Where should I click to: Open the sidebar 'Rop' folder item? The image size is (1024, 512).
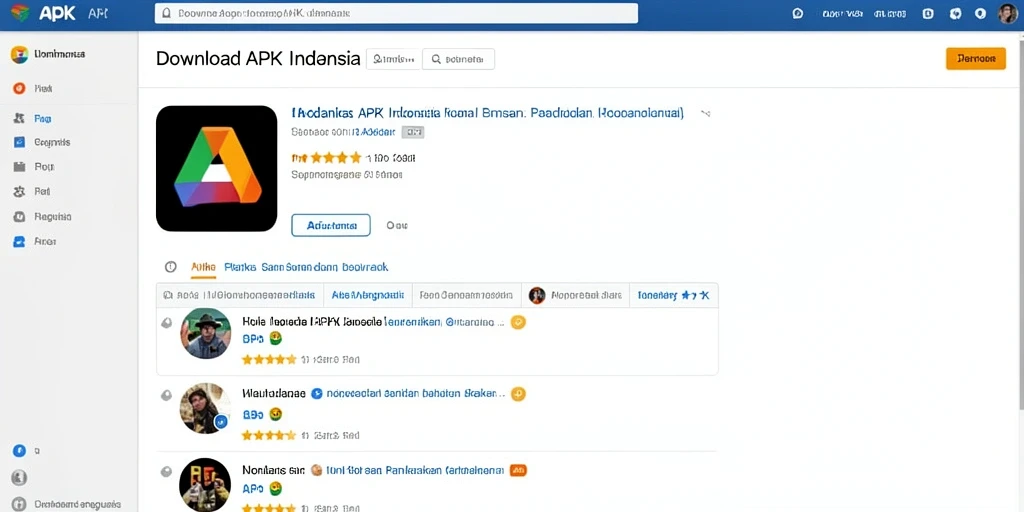[33, 167]
